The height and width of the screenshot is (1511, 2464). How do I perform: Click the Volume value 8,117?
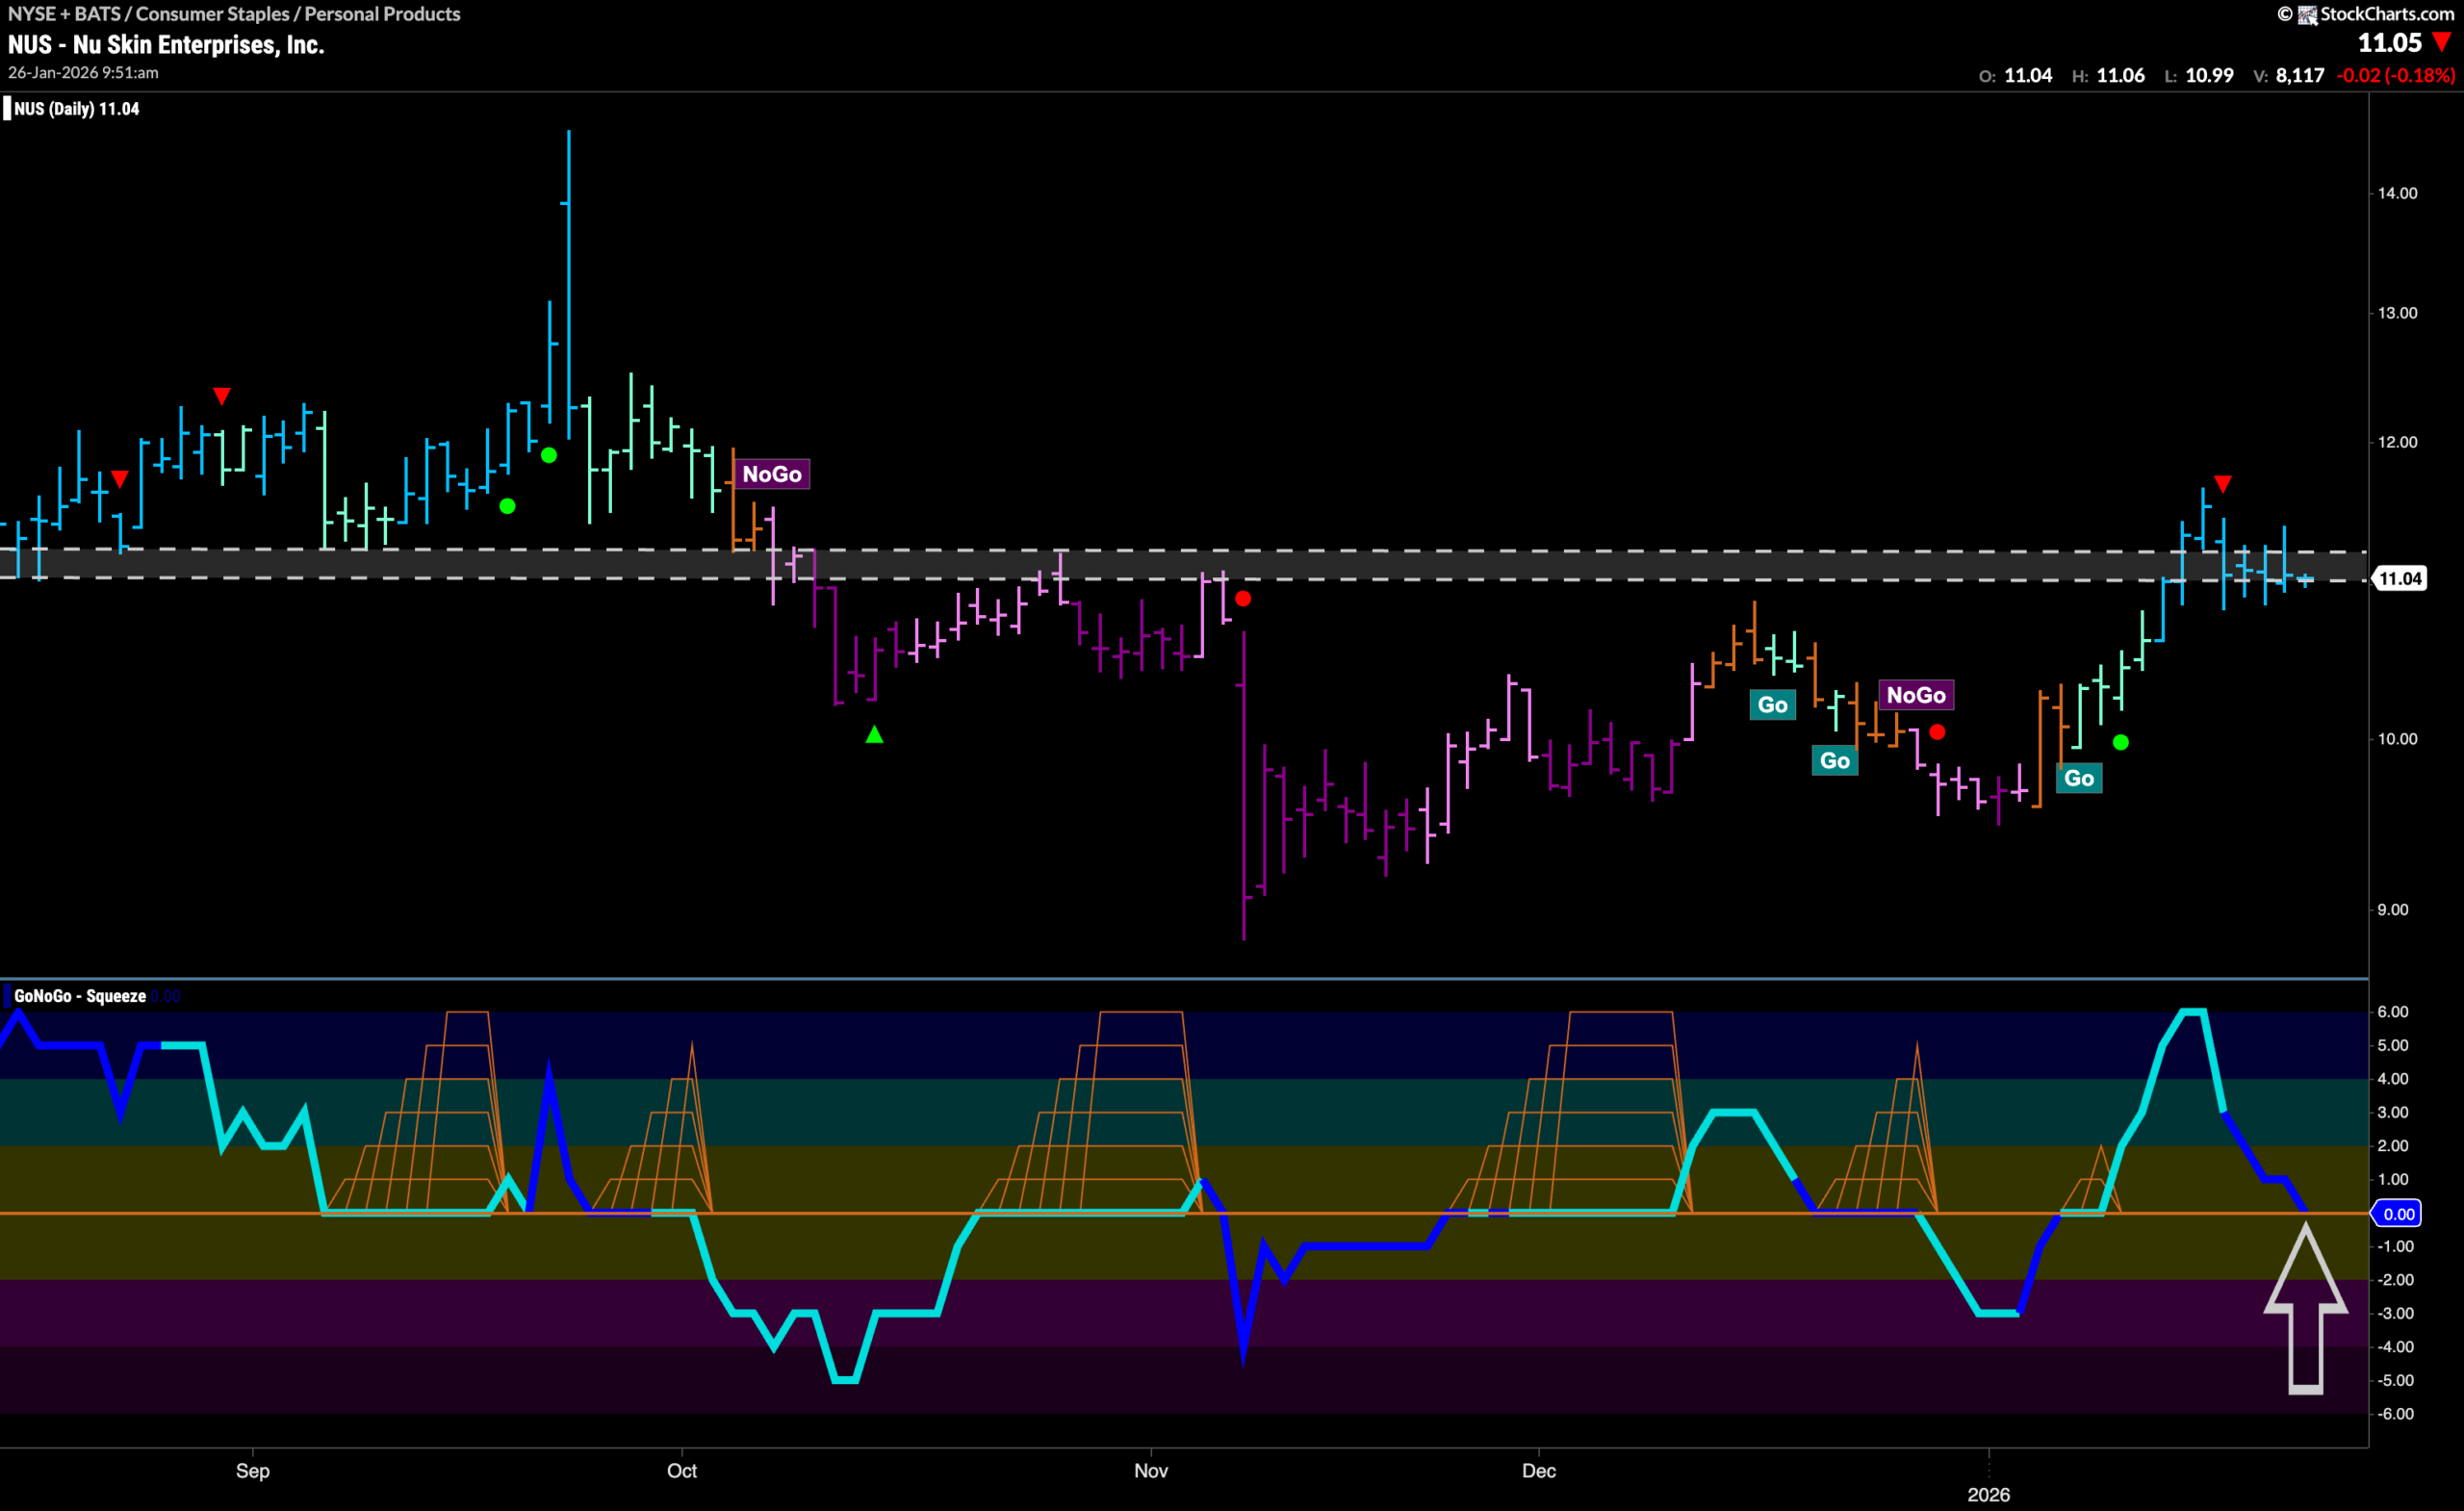pos(2300,75)
